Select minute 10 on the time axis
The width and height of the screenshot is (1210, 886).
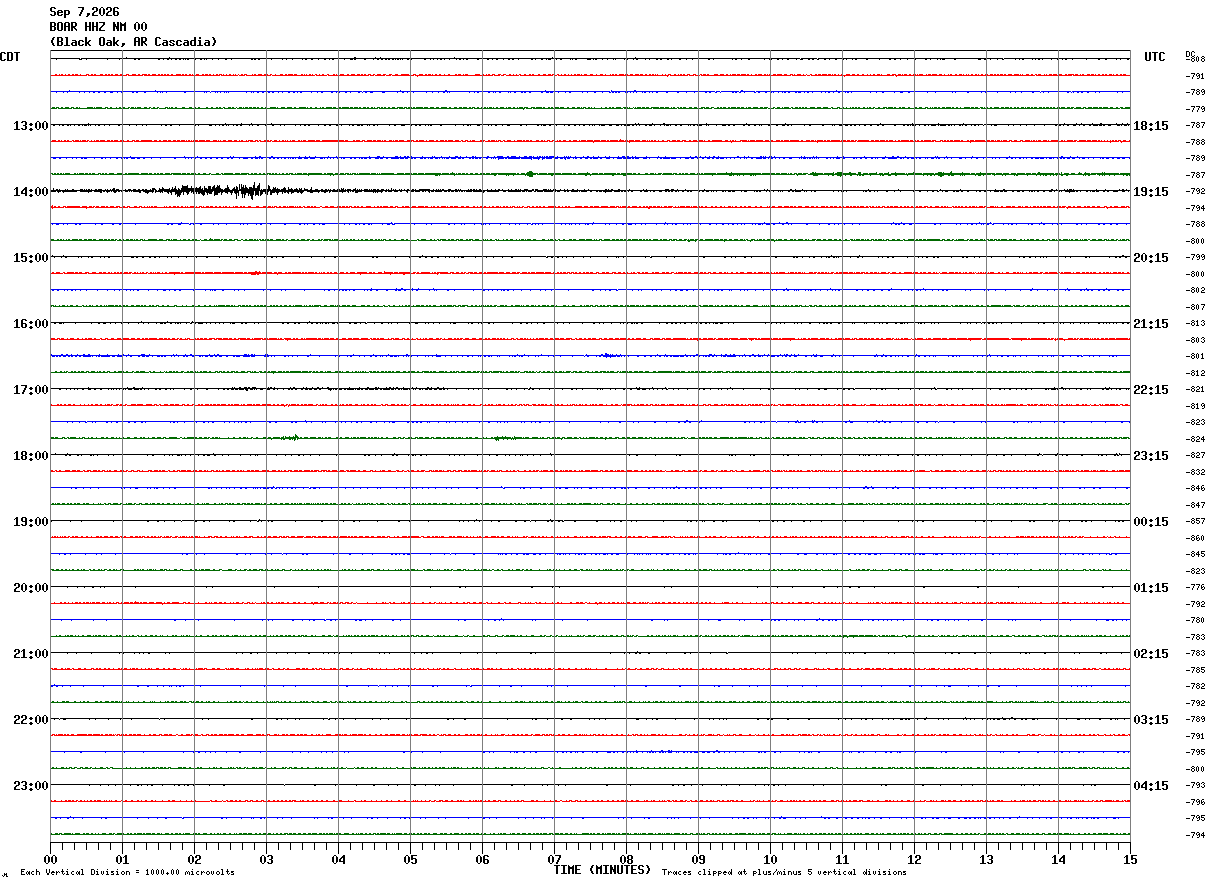(x=770, y=859)
